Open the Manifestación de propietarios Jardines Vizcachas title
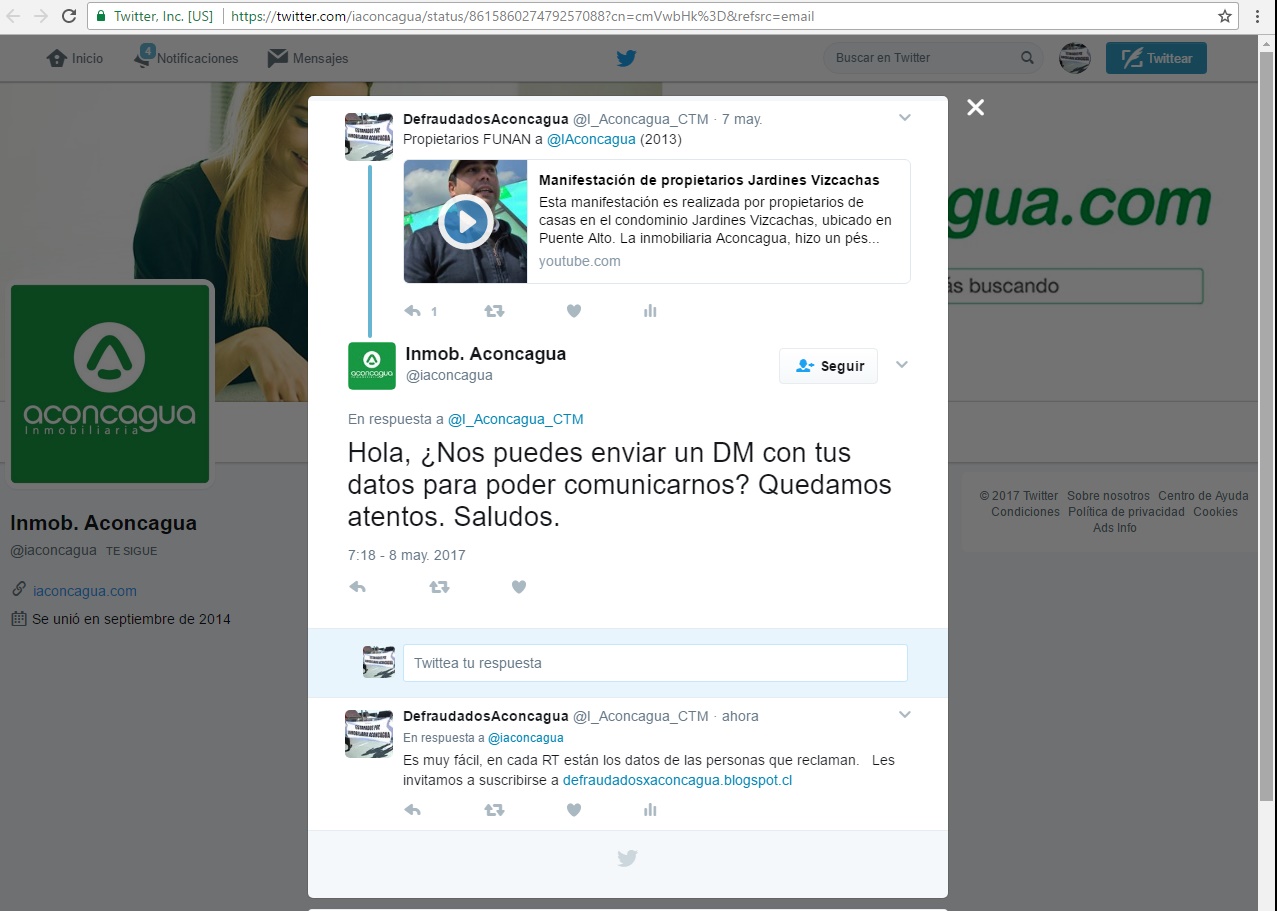 [x=709, y=180]
